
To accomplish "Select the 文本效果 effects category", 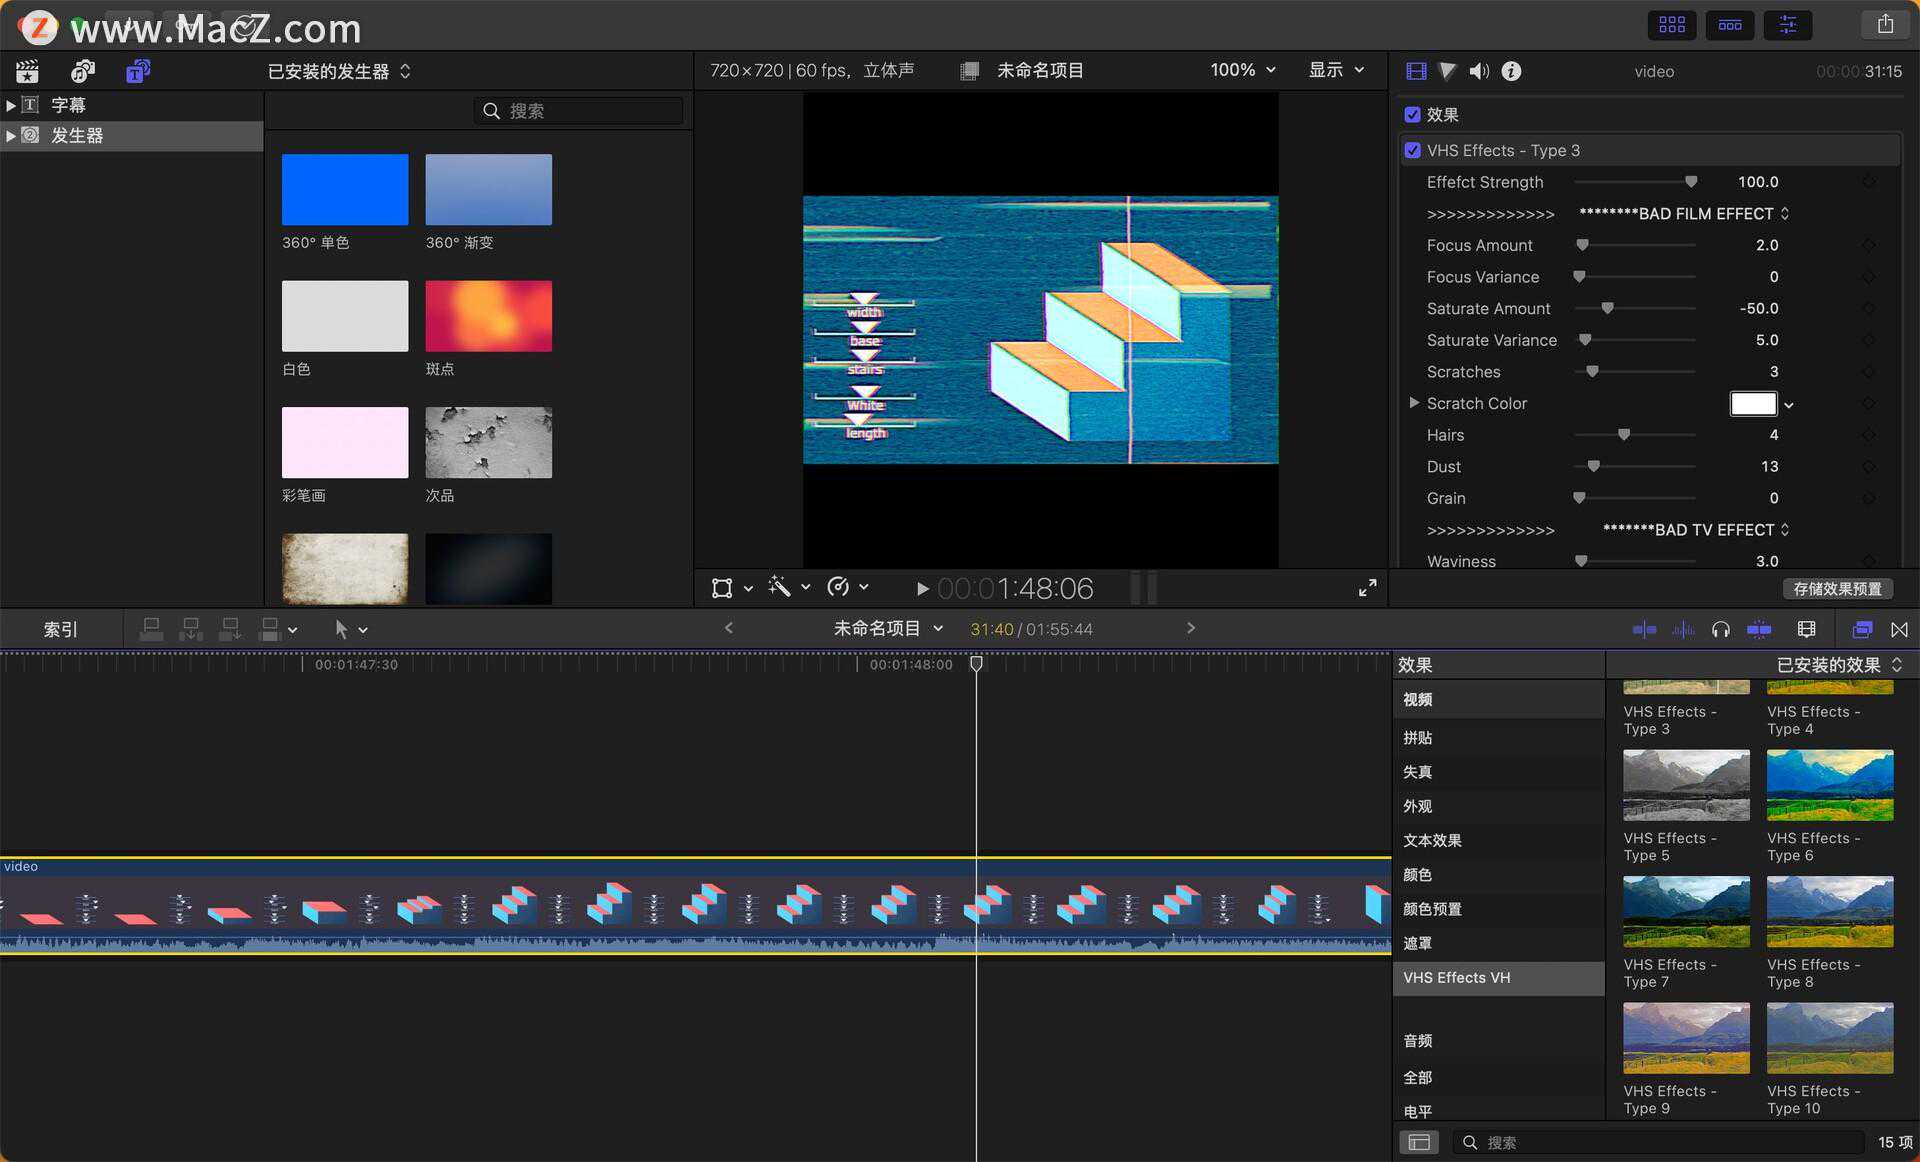I will [x=1498, y=840].
